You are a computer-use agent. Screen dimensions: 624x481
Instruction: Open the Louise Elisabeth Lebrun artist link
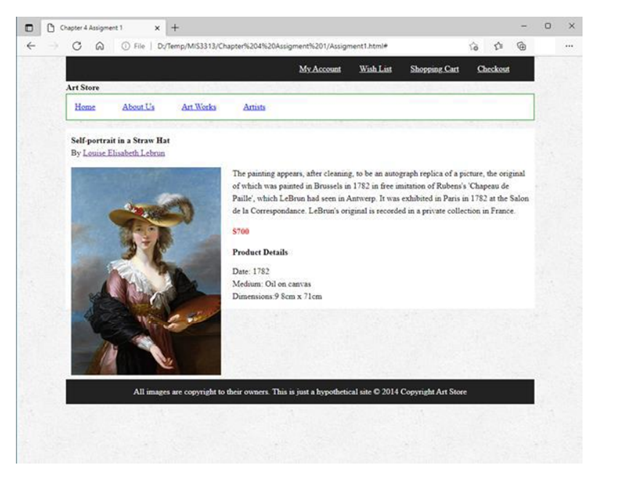pyautogui.click(x=124, y=153)
